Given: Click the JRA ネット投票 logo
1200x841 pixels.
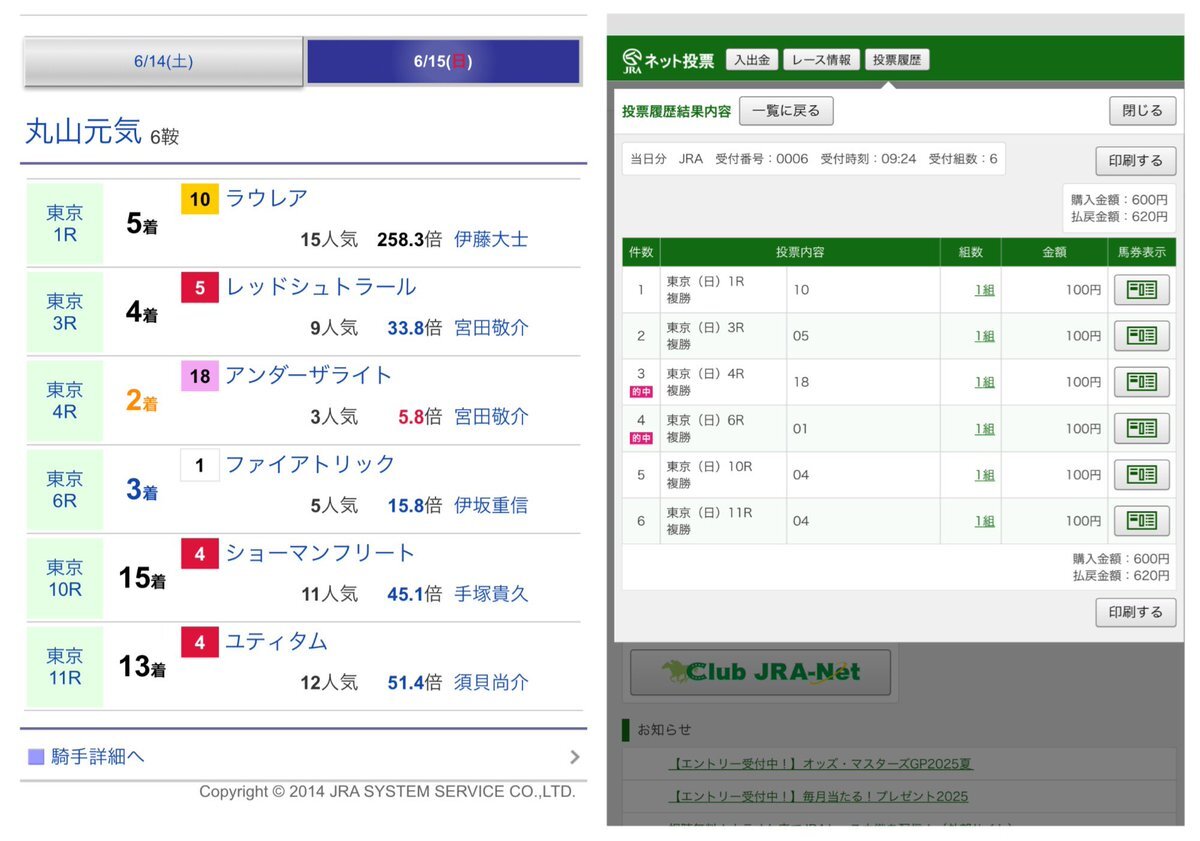Looking at the screenshot, I should click(667, 61).
